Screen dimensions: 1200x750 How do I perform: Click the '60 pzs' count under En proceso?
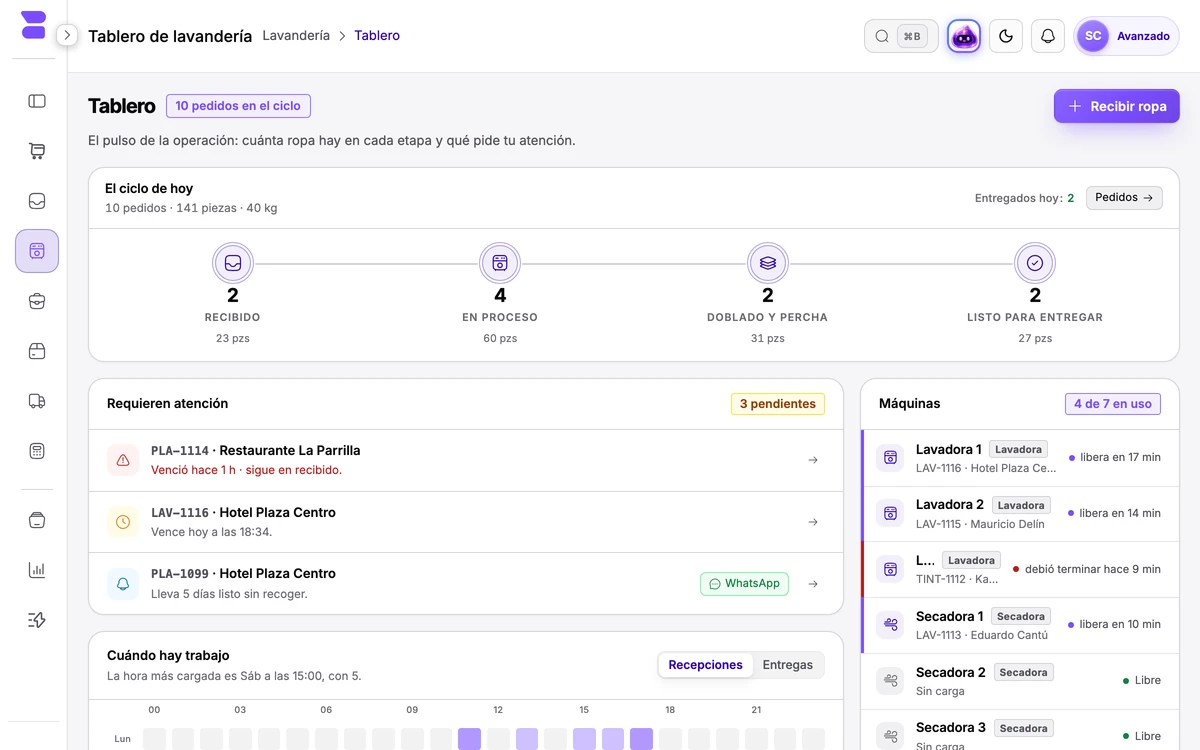point(500,338)
